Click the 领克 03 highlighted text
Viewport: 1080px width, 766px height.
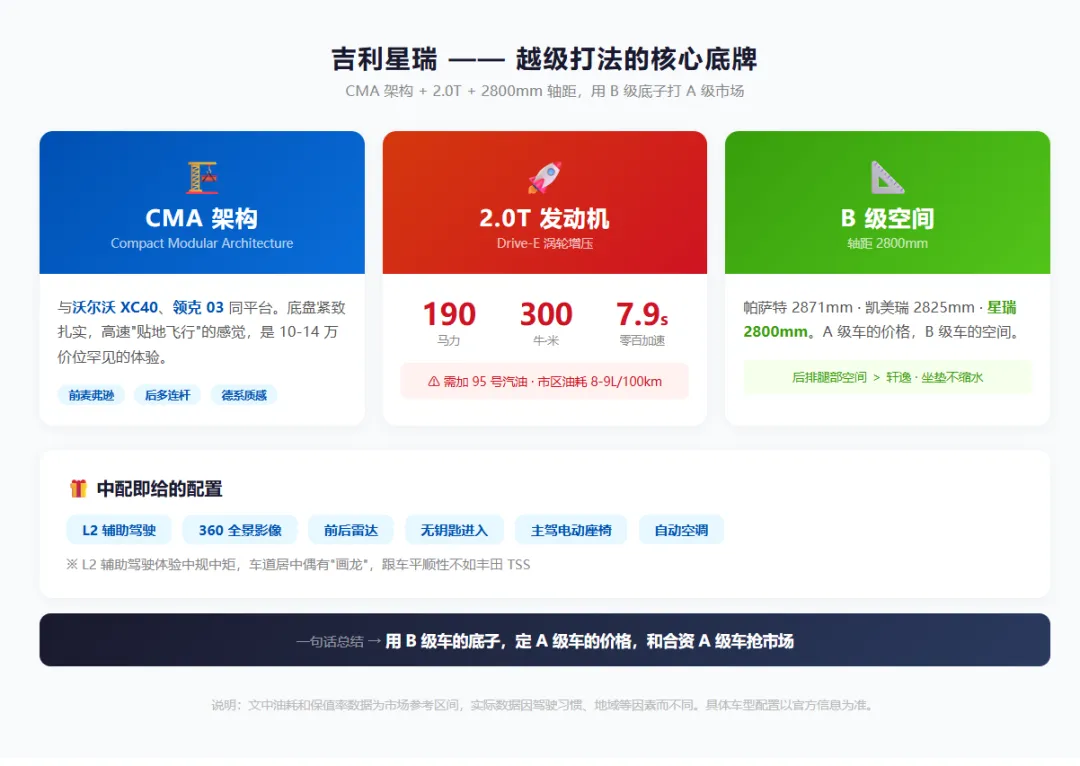[x=198, y=307]
